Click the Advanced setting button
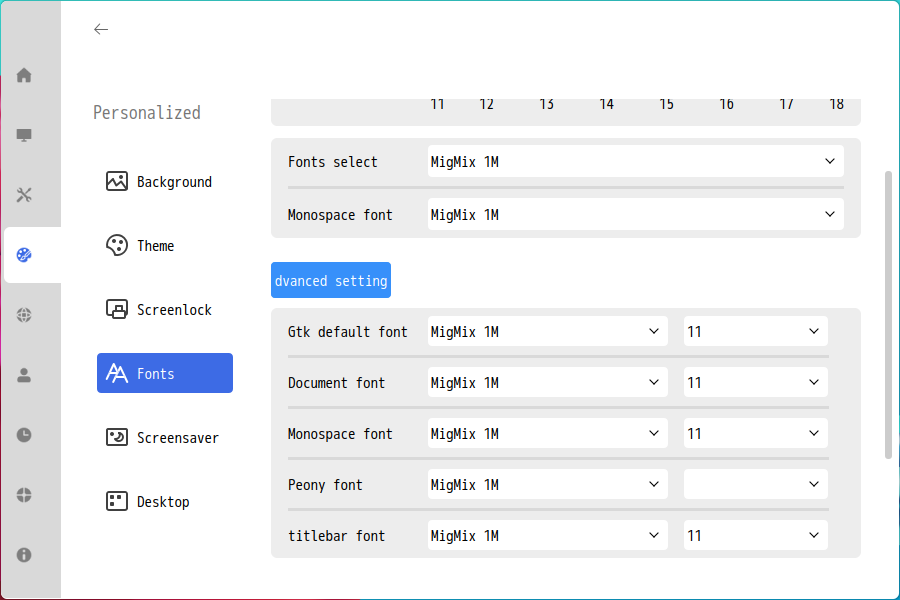Screen dimensions: 900x600 [331, 280]
